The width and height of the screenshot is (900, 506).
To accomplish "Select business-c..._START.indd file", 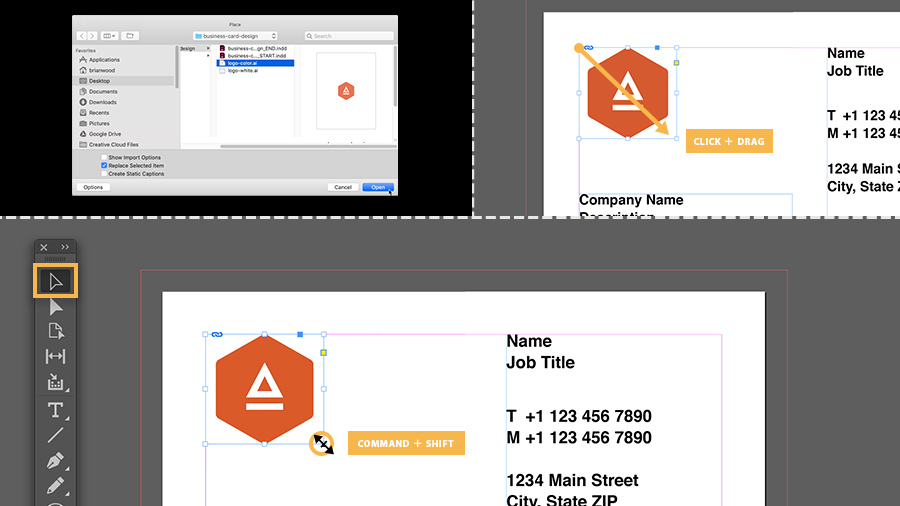I will 255,56.
